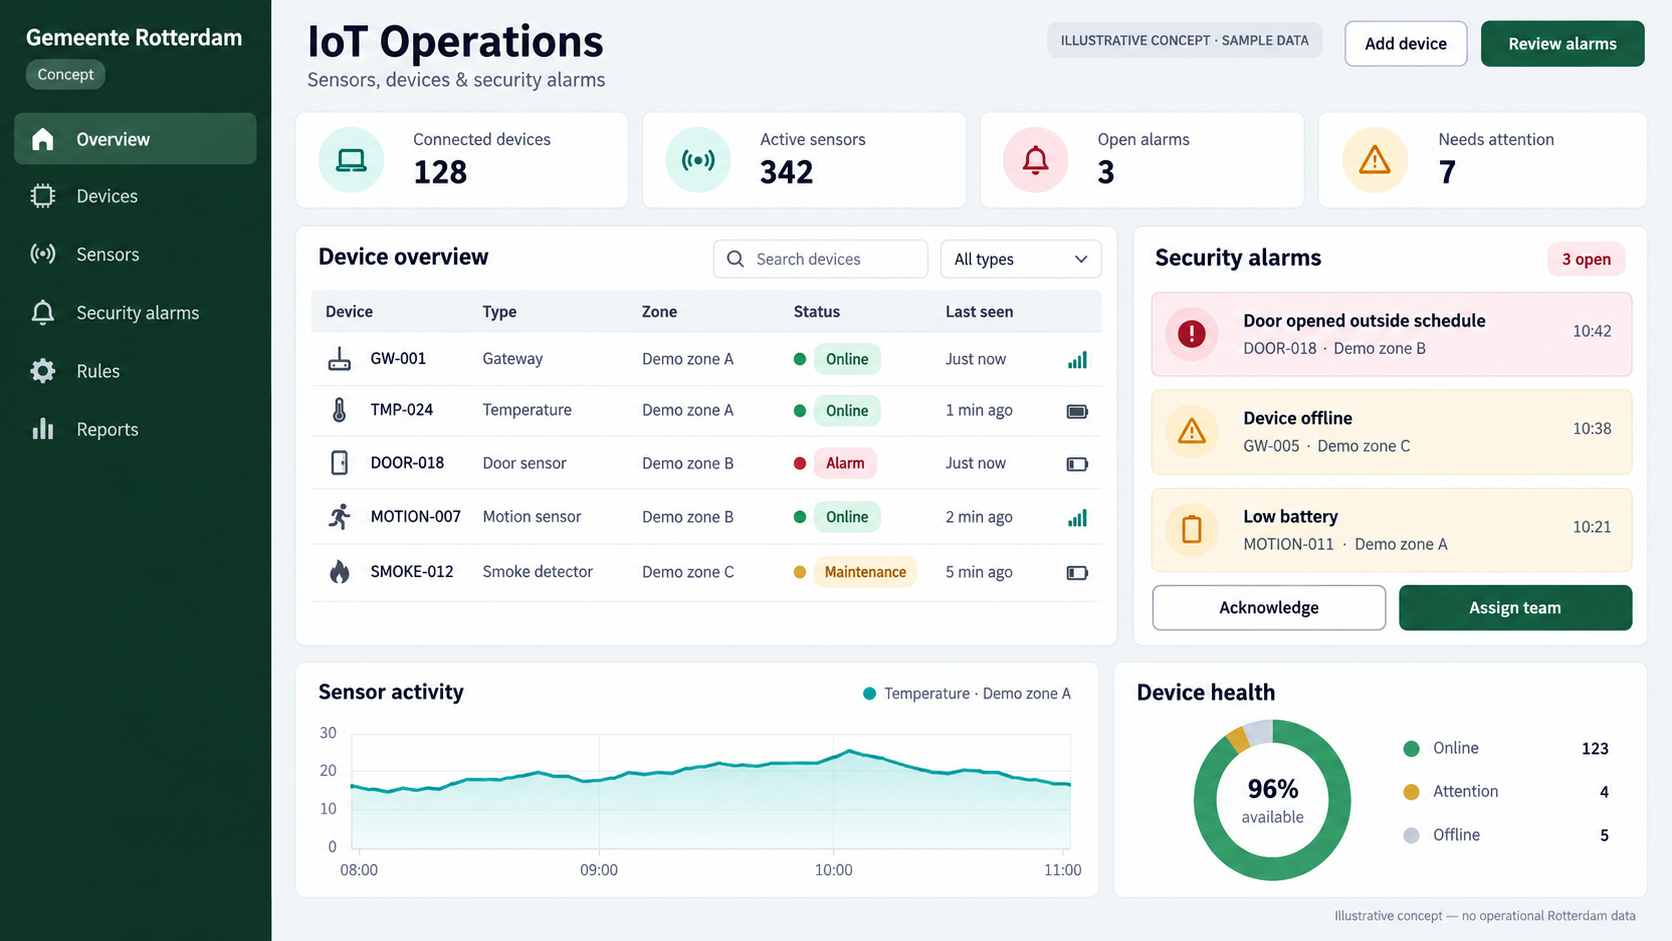Click the battery icon in SMOKE-012 row

pyautogui.click(x=1077, y=573)
